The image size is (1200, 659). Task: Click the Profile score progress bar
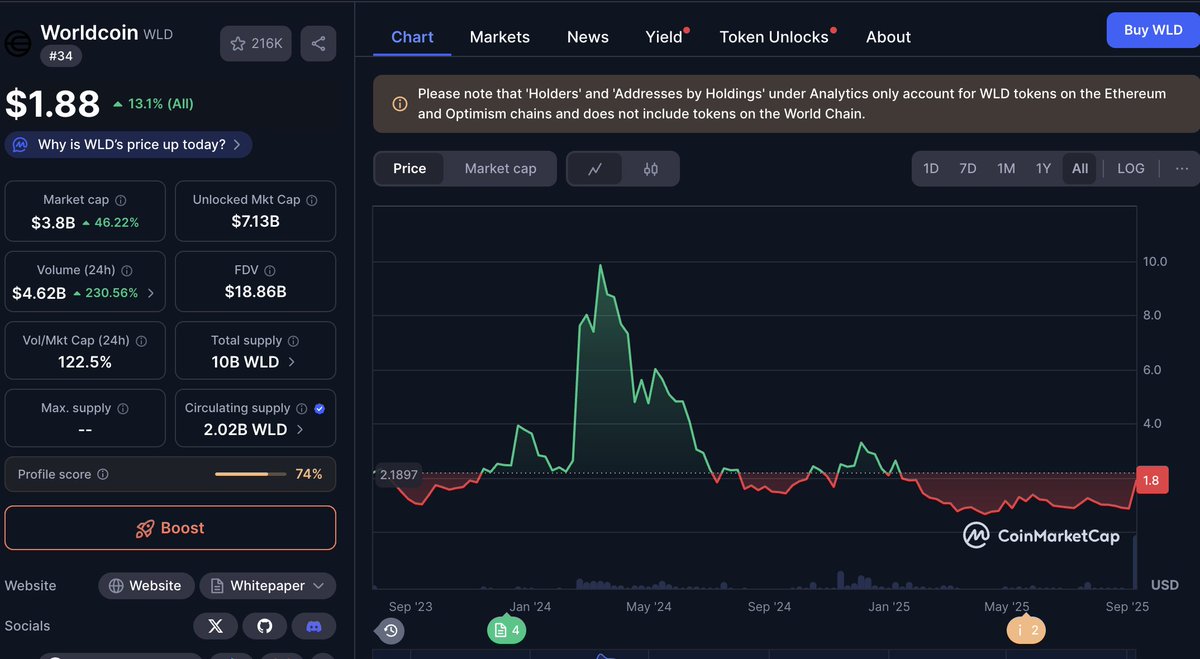[x=249, y=474]
